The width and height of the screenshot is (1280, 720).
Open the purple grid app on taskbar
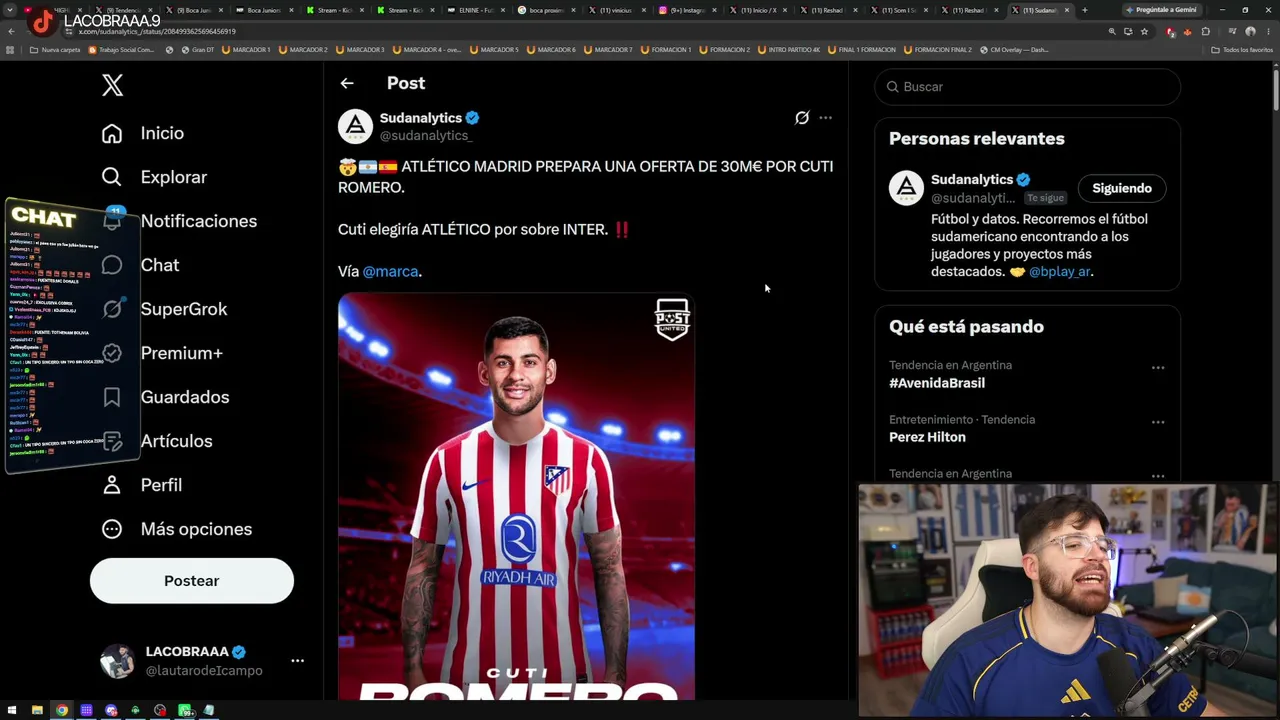click(x=86, y=710)
